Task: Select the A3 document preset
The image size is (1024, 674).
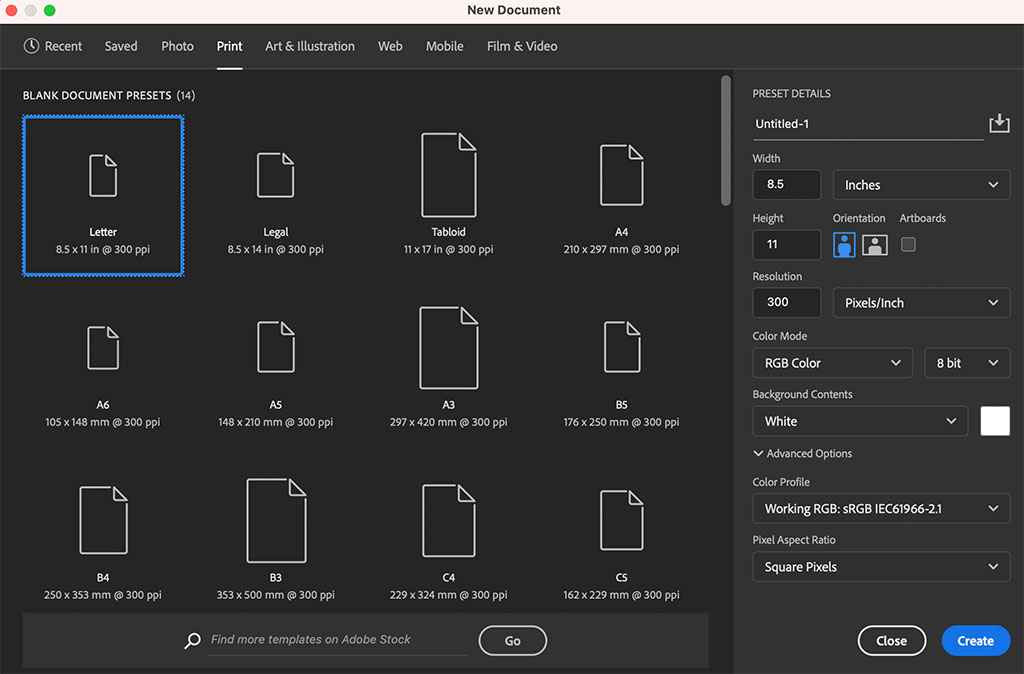Action: (449, 347)
